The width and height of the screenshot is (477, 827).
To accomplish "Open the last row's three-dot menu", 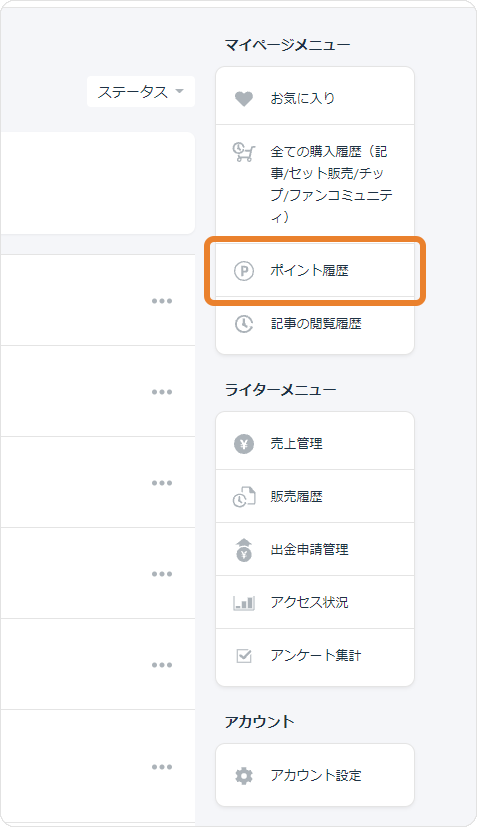I will click(162, 767).
